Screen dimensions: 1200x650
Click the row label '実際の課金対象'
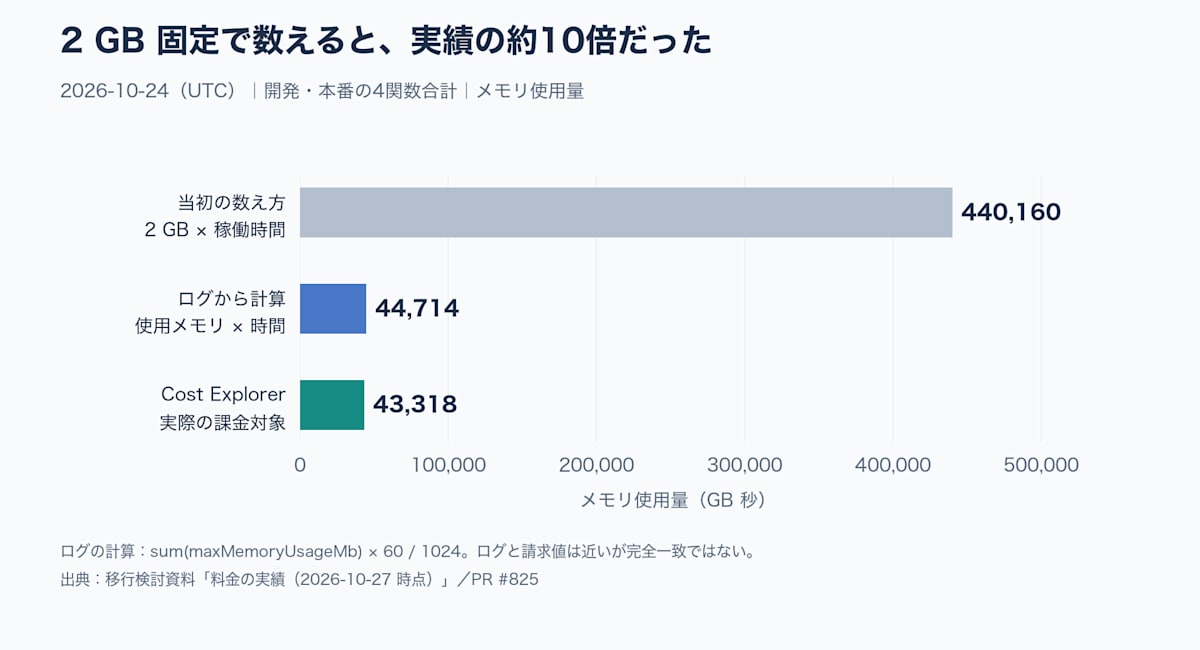coord(222,422)
